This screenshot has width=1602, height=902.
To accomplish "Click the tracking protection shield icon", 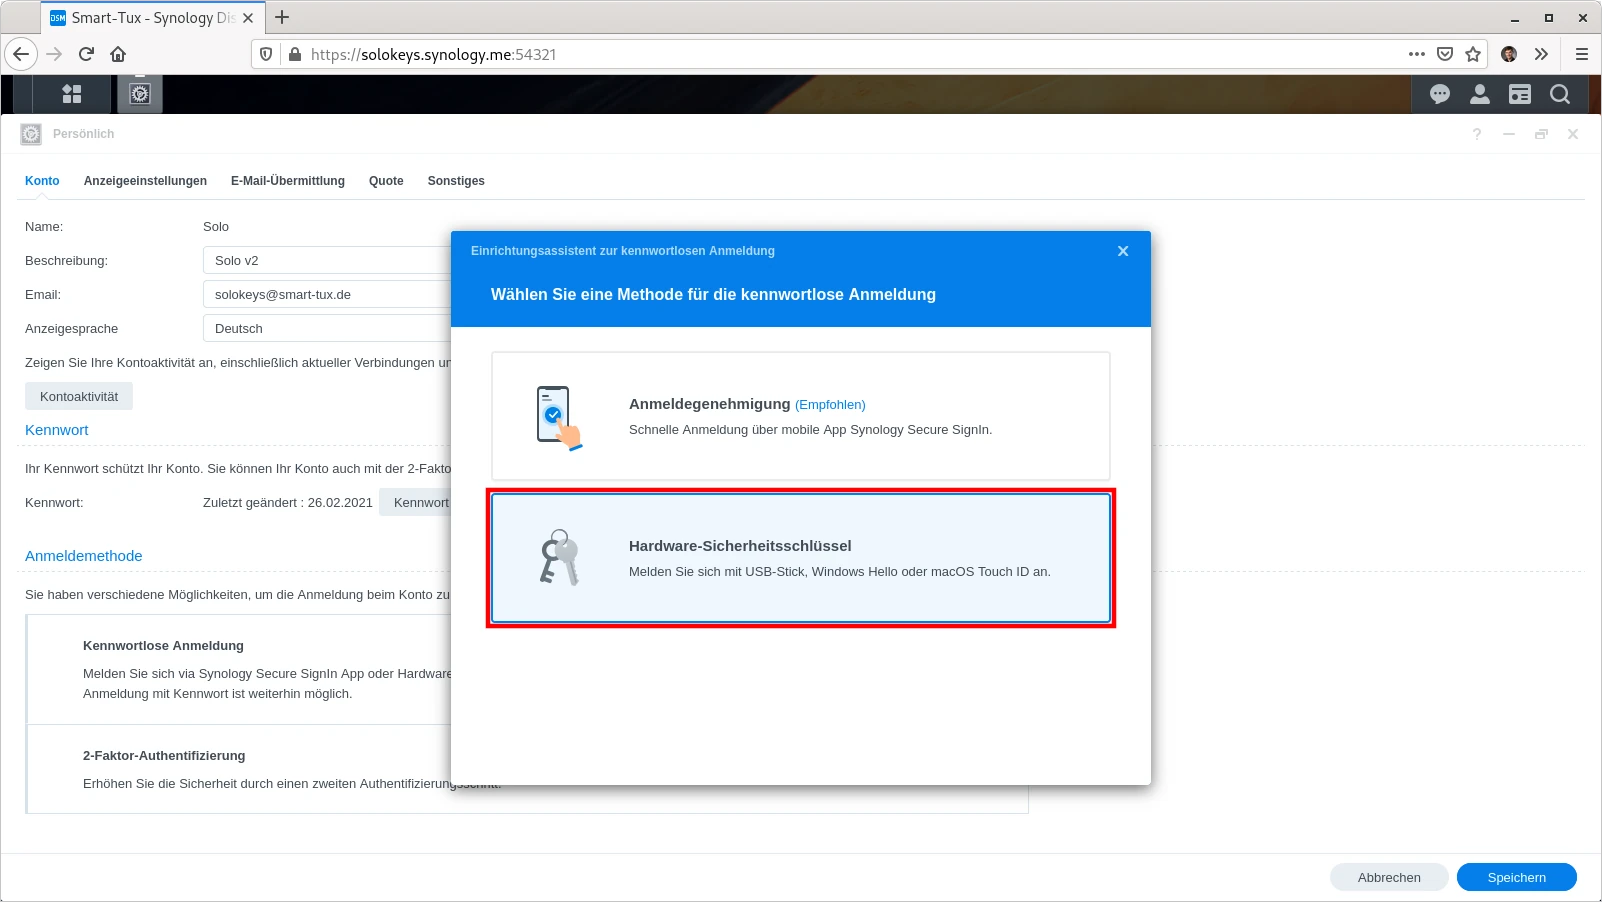I will tap(266, 54).
